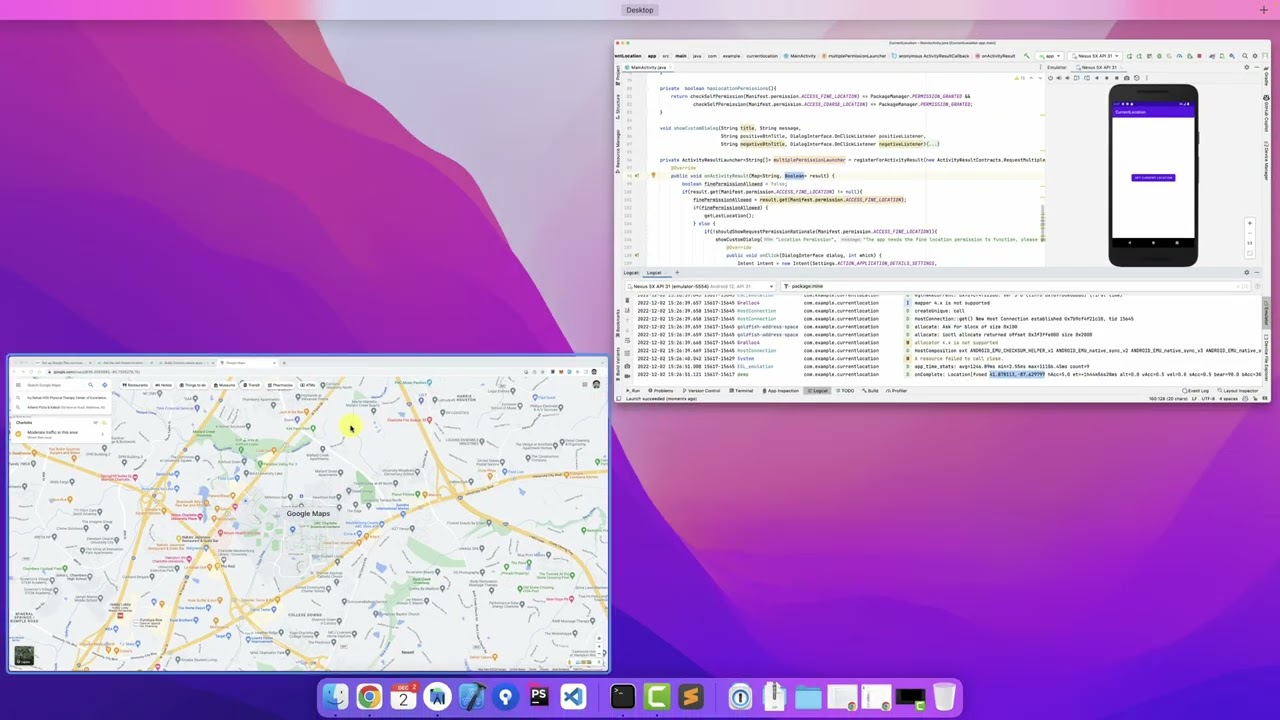Open the Trash in the Dock
The height and width of the screenshot is (720, 1280).
pyautogui.click(x=944, y=697)
